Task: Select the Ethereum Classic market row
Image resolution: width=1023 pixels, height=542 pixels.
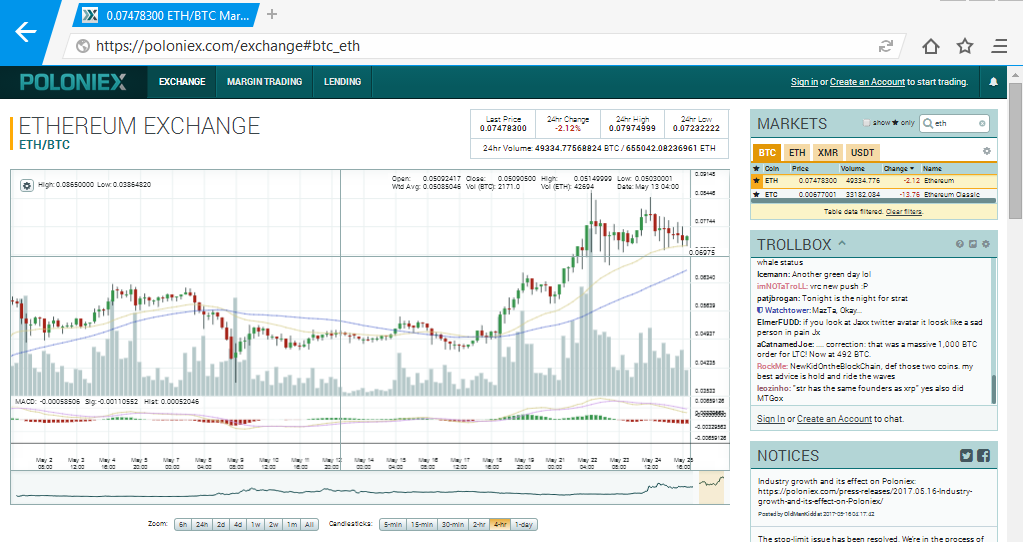Action: (x=874, y=194)
